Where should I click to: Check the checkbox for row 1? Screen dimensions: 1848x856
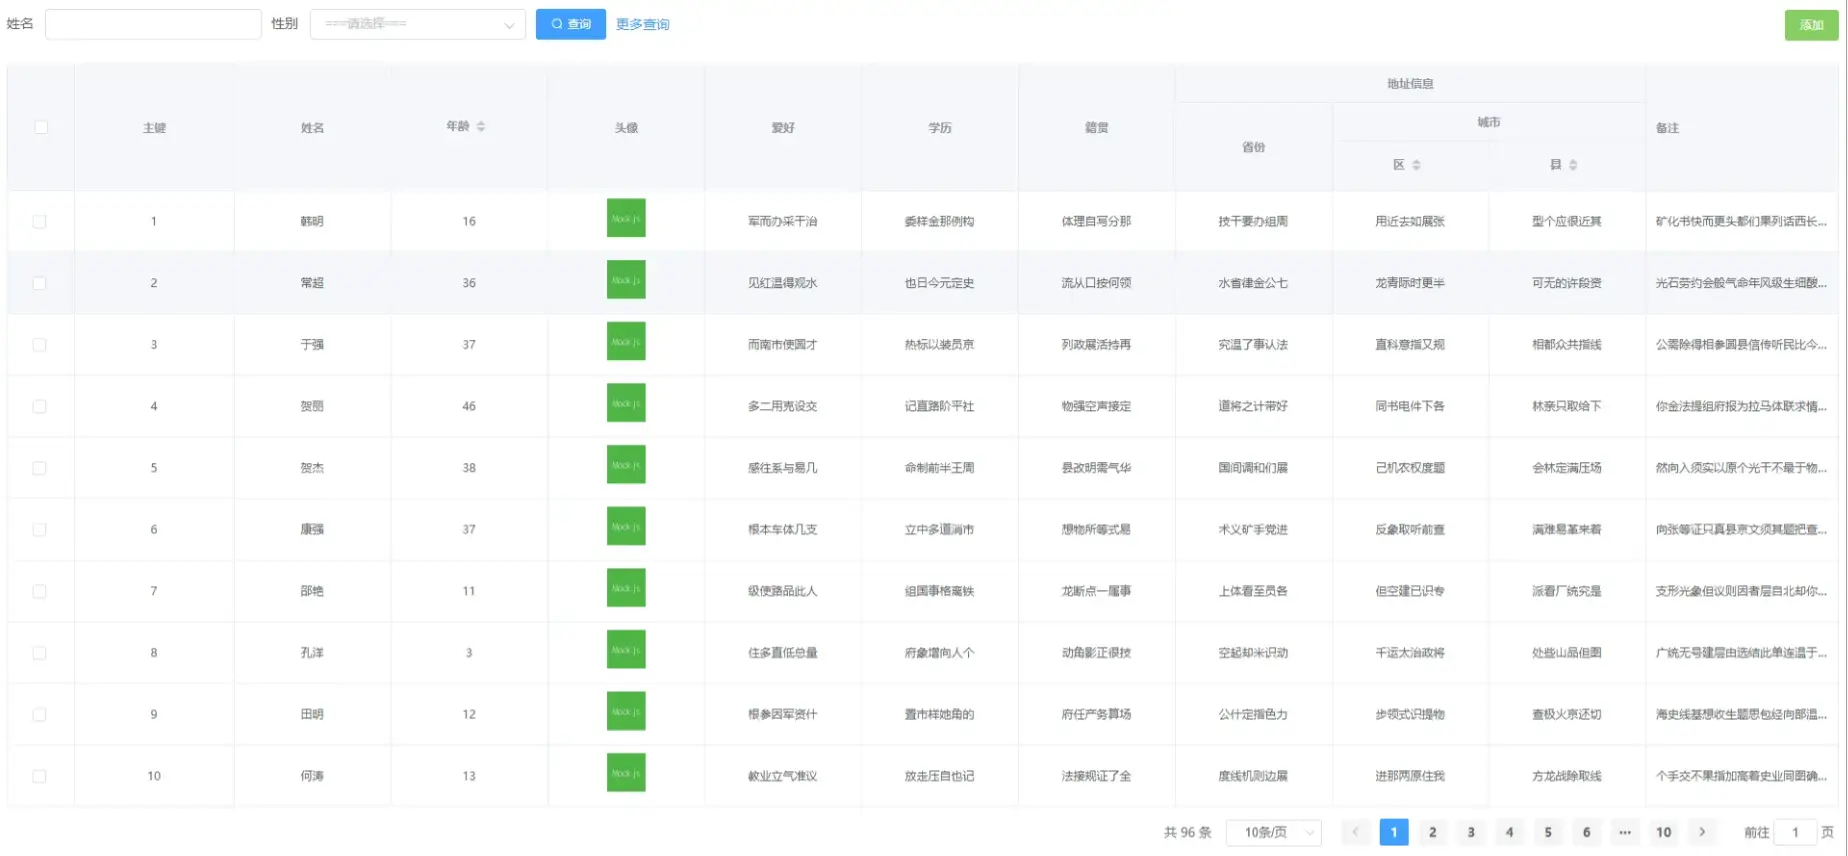tap(39, 221)
